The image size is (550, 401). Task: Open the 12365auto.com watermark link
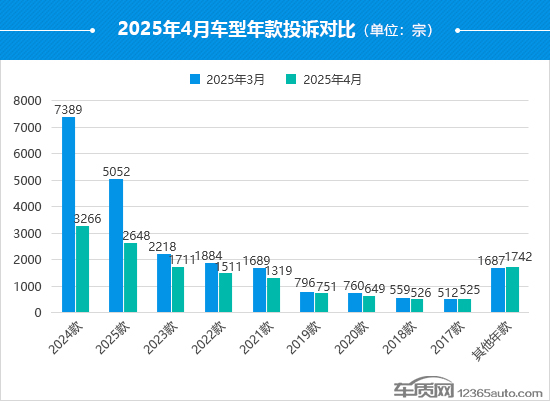[x=500, y=393]
